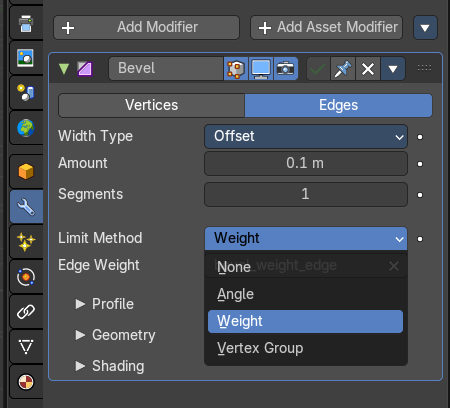450x408 pixels.
Task: Open the Object Data mesh tab
Action: [26, 347]
